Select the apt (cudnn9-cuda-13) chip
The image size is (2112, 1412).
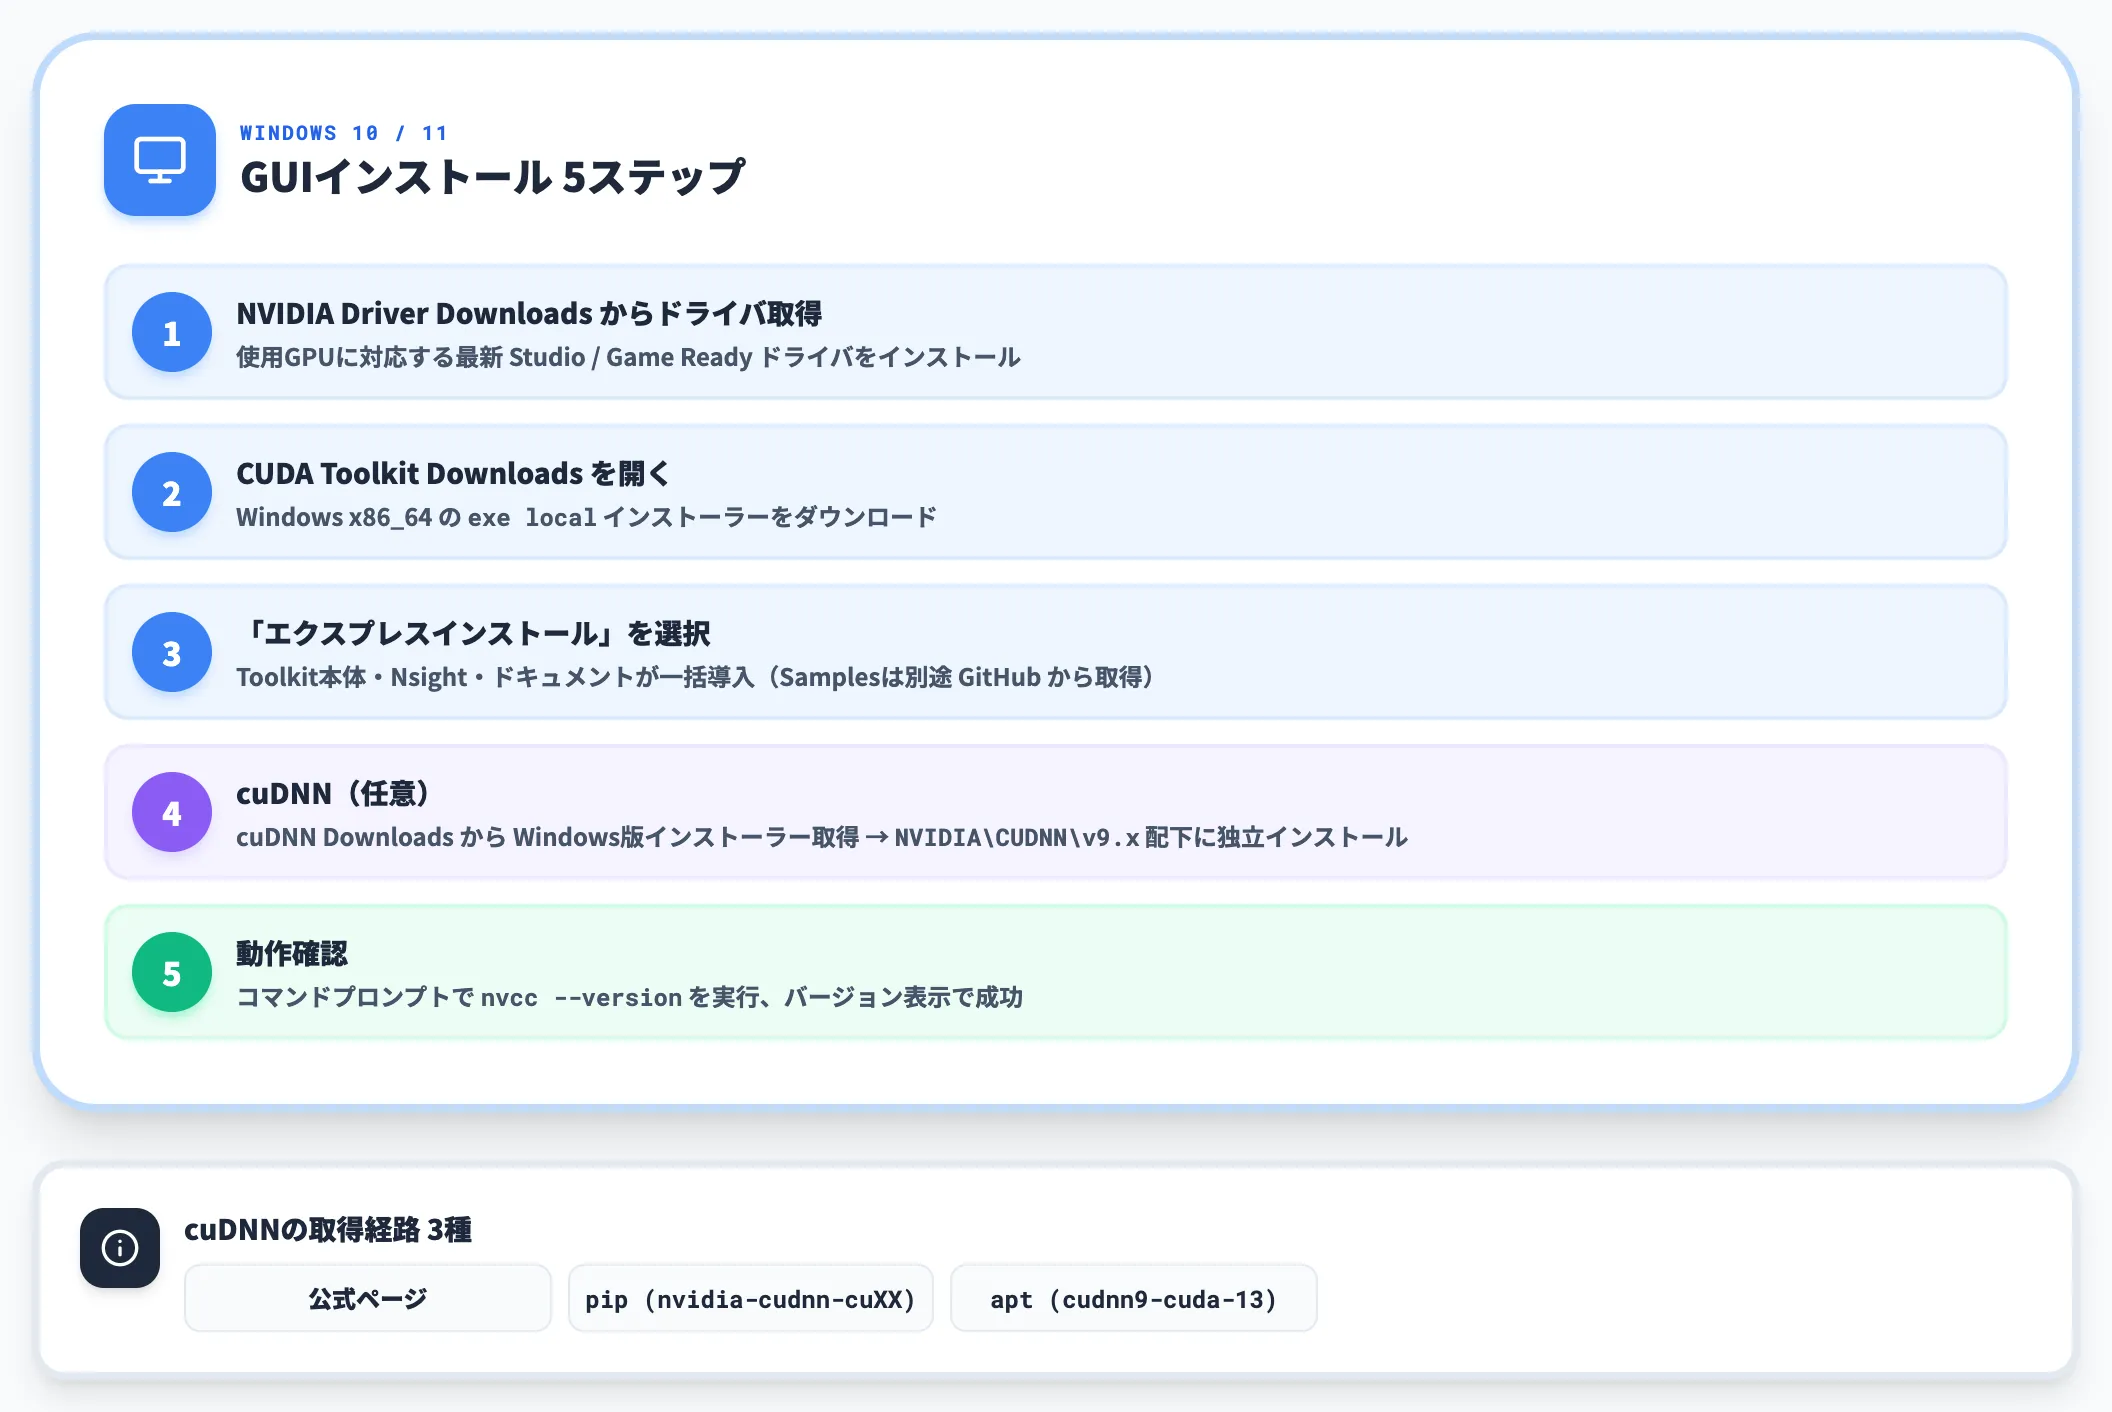coord(1133,1298)
